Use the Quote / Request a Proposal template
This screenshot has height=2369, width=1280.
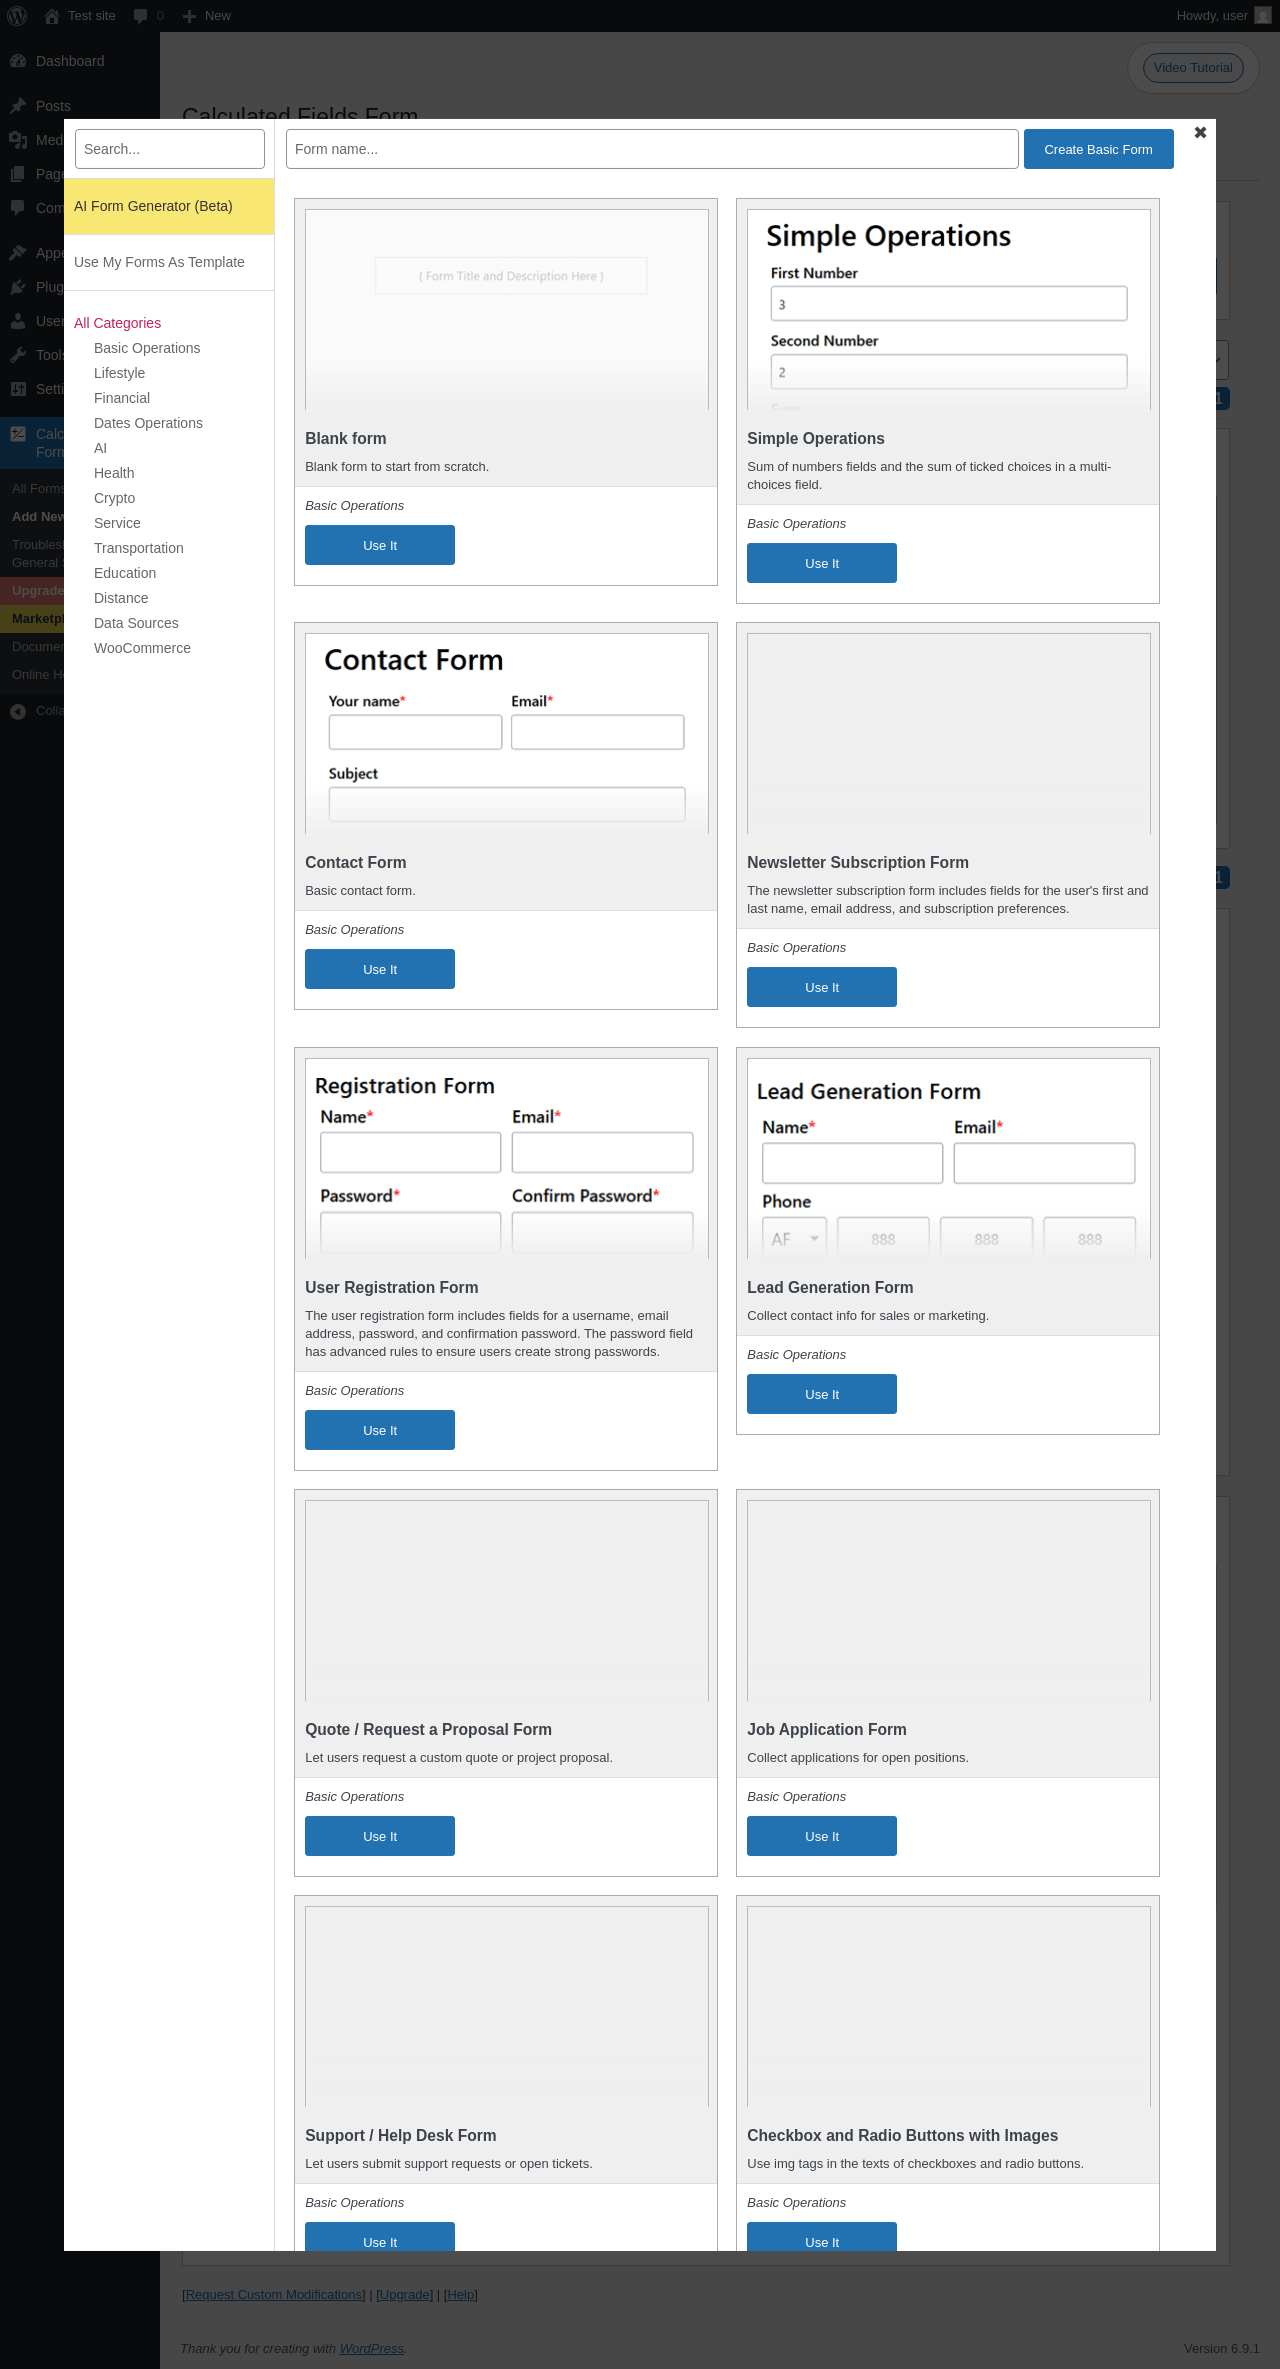tap(380, 1836)
